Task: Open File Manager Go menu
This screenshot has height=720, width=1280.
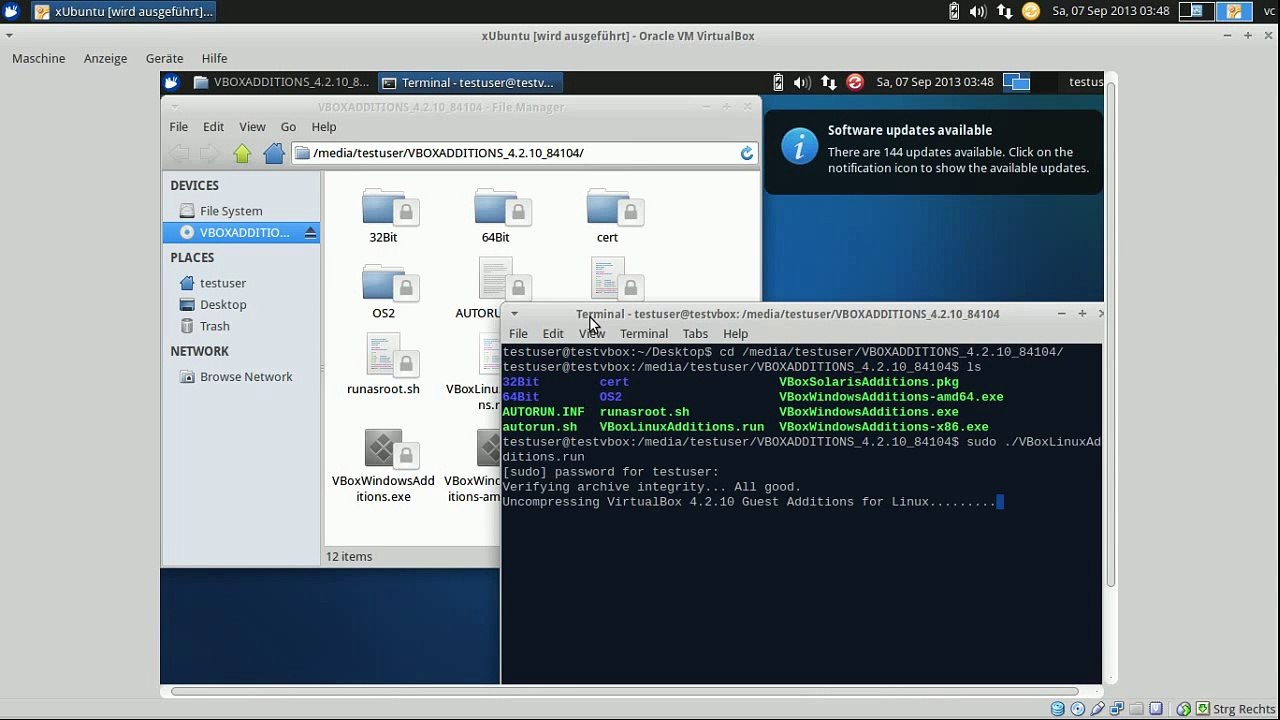Action: (288, 127)
